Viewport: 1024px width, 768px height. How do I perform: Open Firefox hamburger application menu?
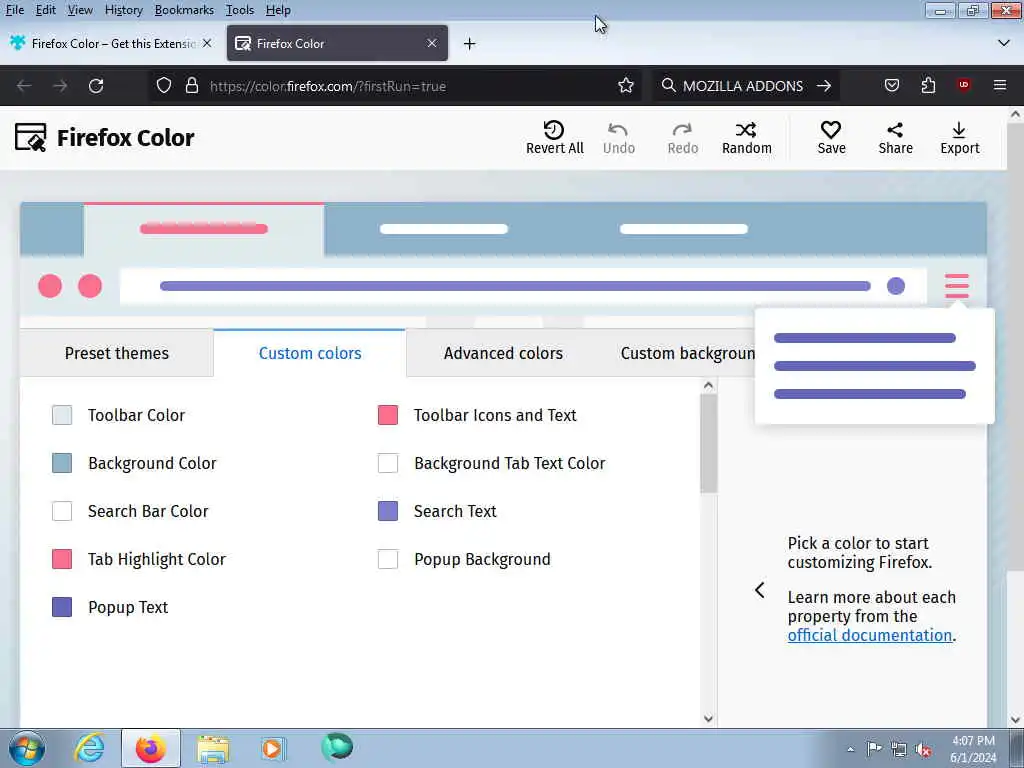coord(1000,86)
